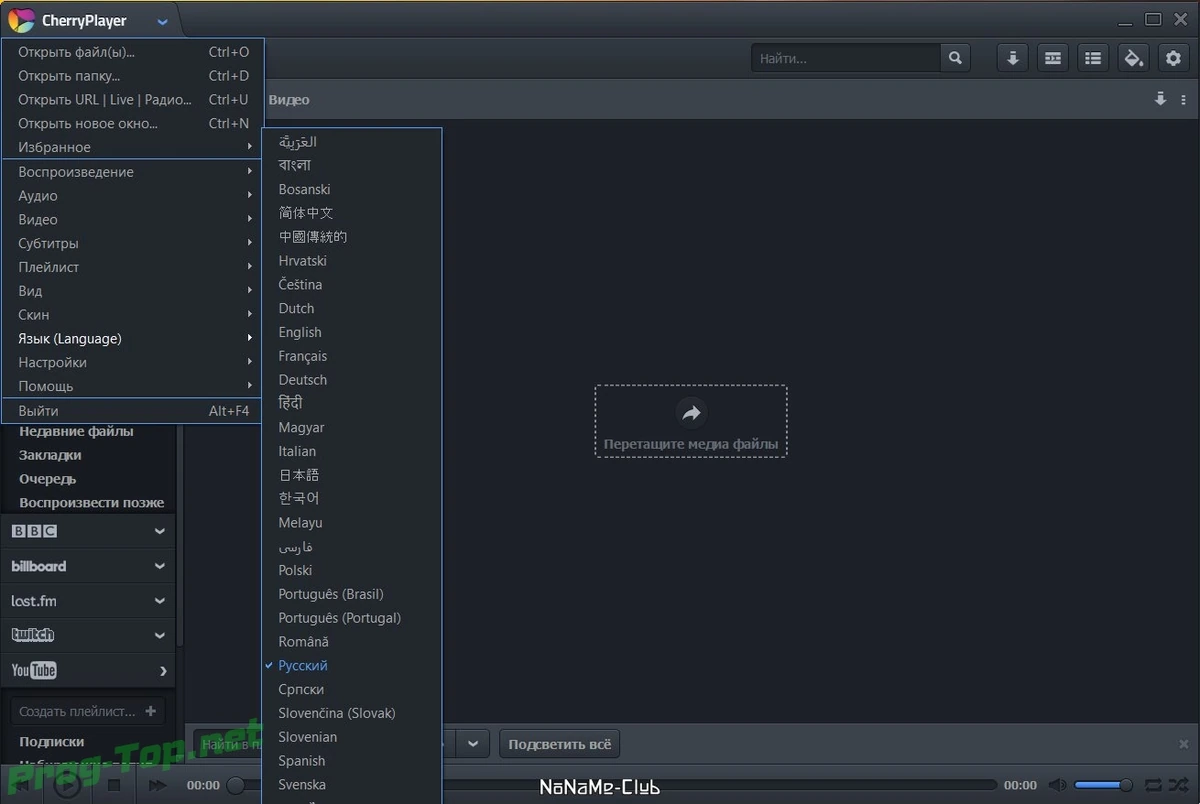Open the Избранное submenu

pos(132,147)
